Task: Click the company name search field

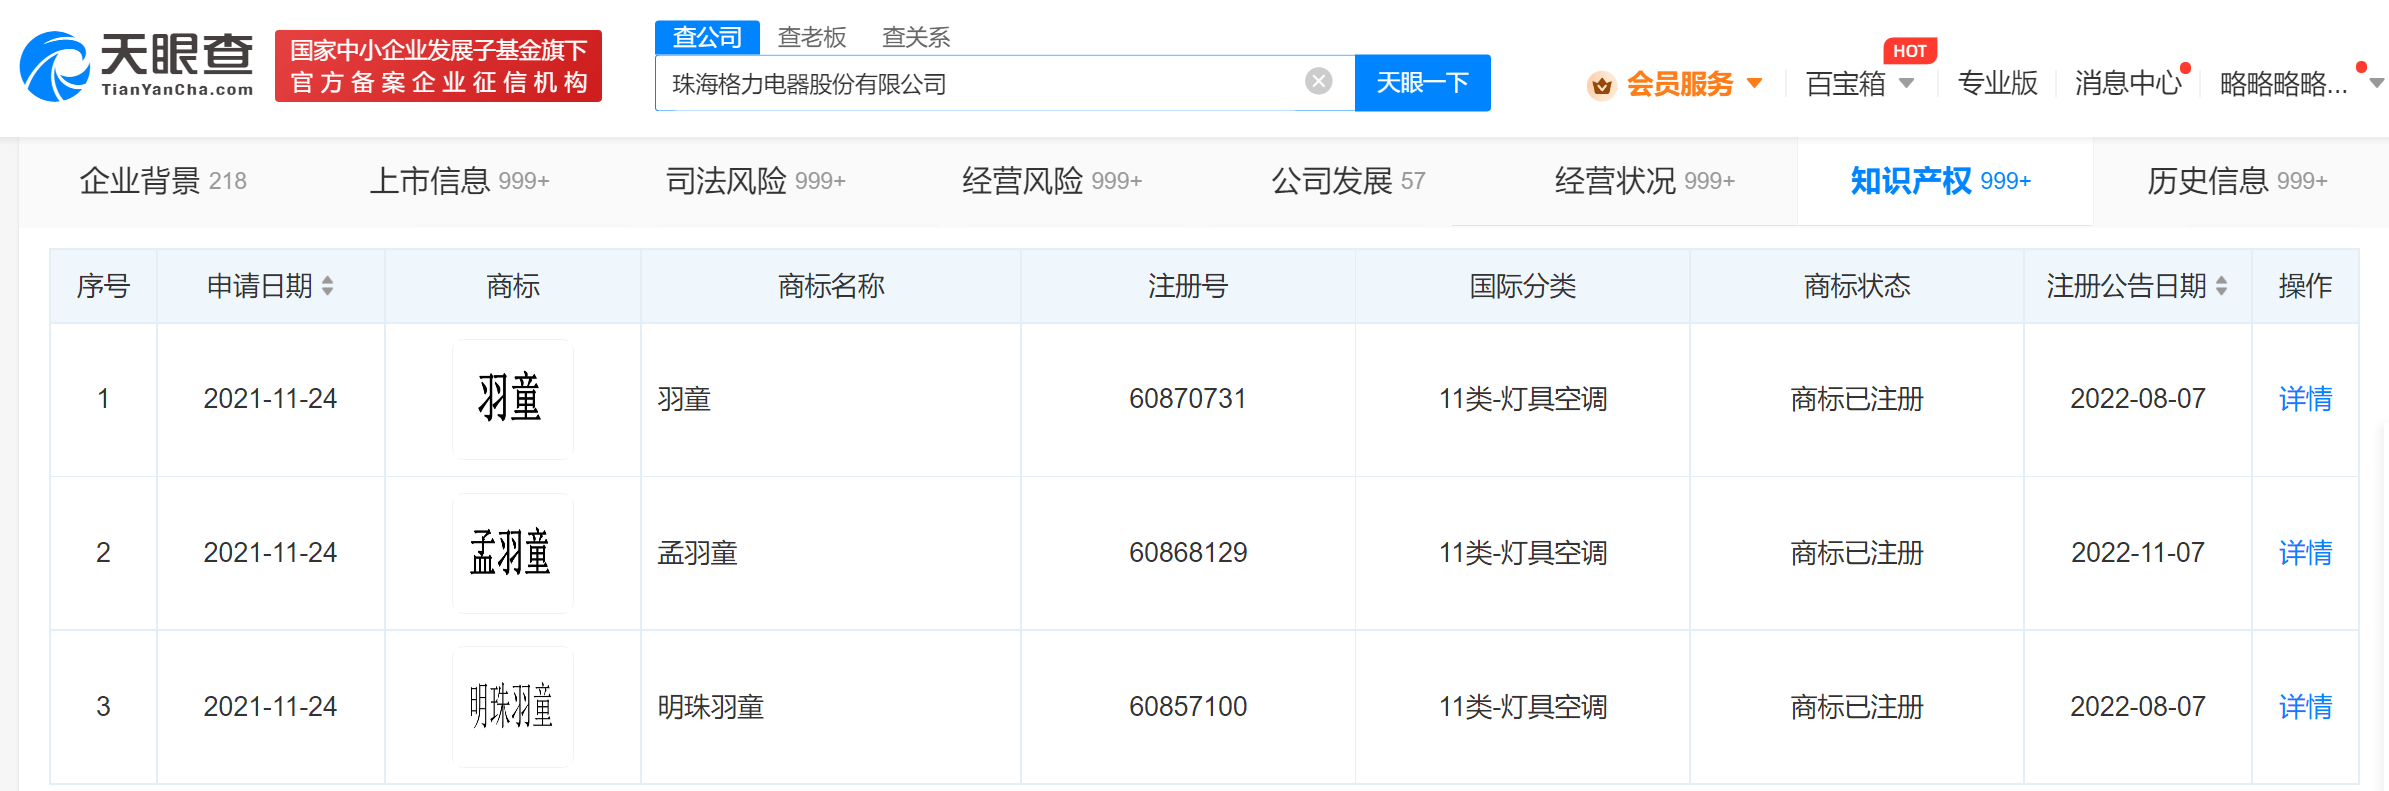Action: pyautogui.click(x=980, y=84)
